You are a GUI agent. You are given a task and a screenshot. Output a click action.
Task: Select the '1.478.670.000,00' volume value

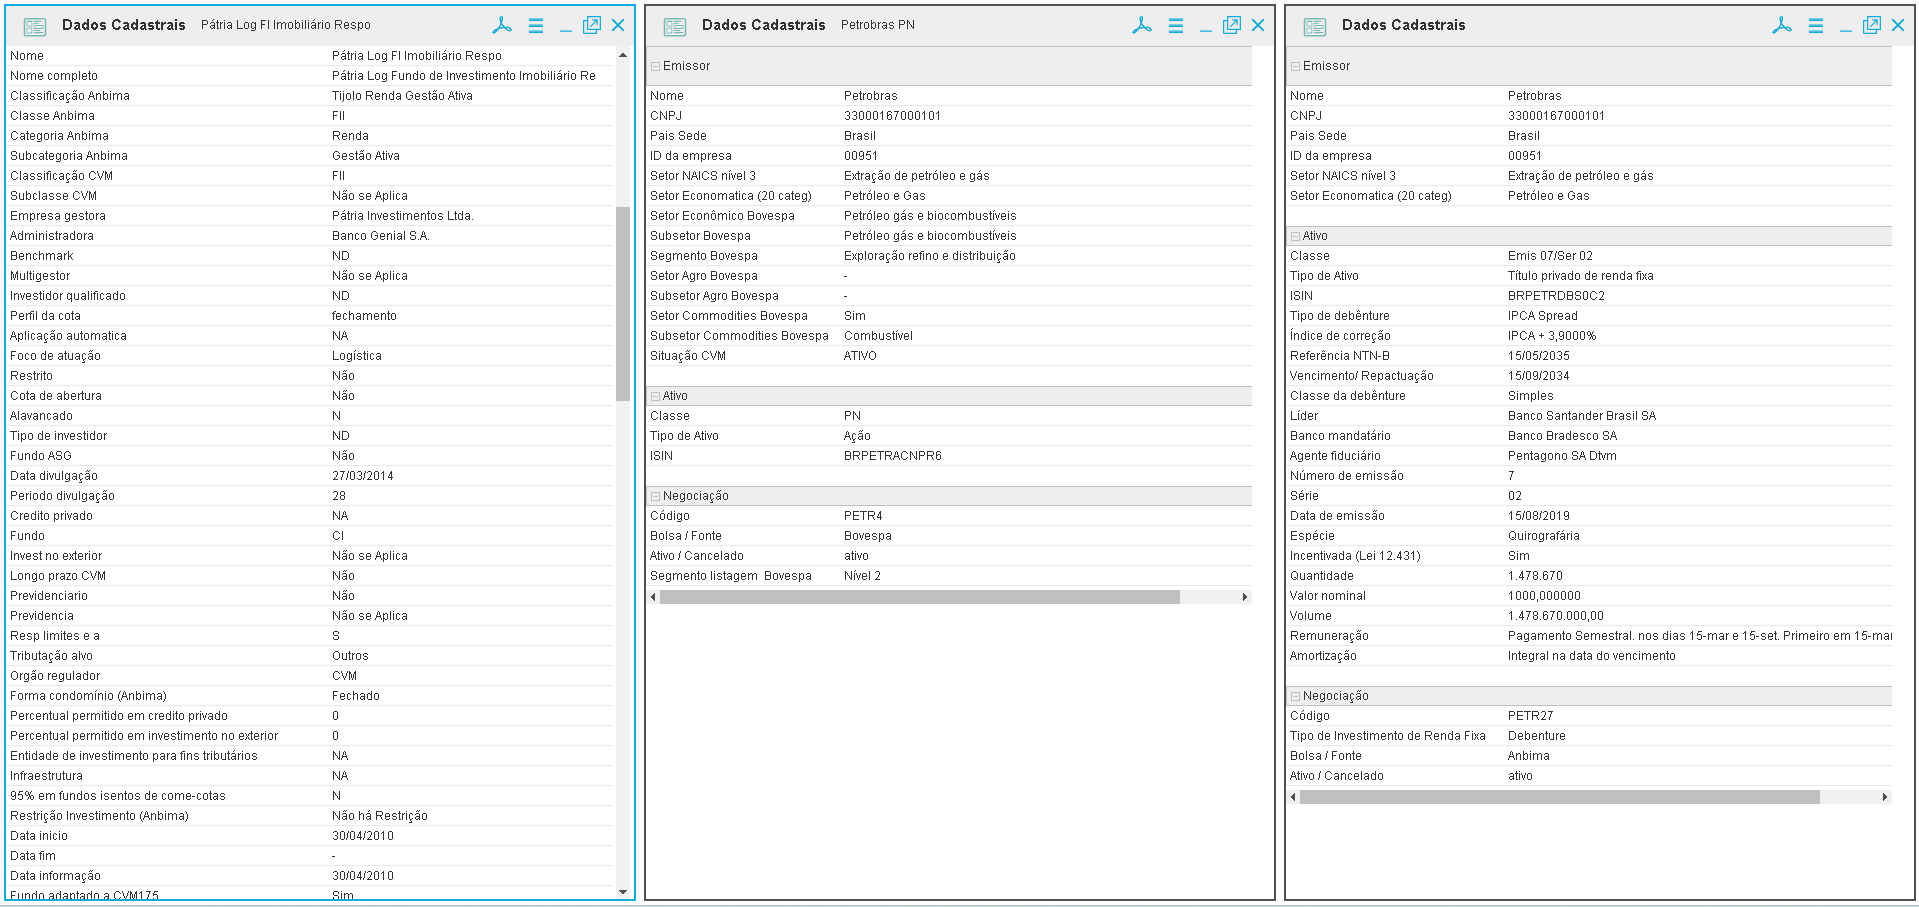[x=1556, y=616]
